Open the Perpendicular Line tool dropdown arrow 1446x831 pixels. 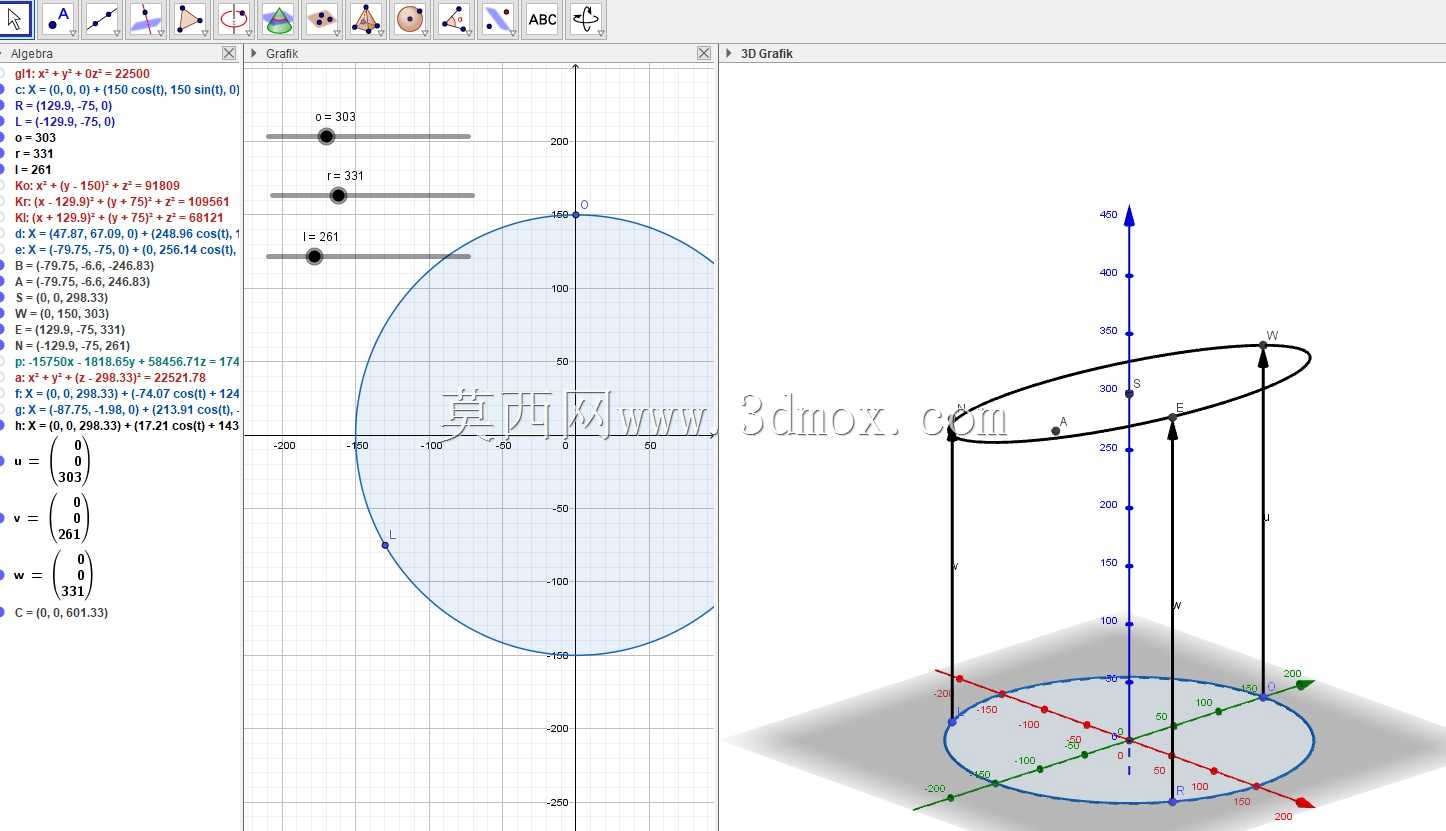pyautogui.click(x=160, y=33)
